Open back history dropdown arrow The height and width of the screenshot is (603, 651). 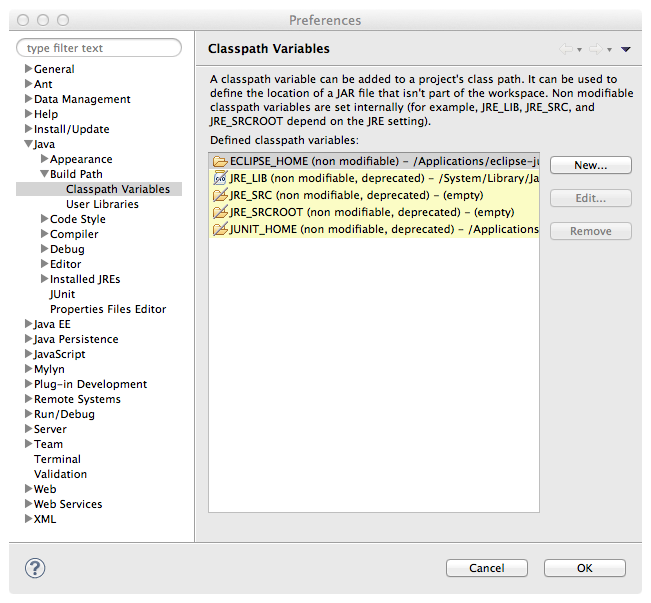click(579, 50)
